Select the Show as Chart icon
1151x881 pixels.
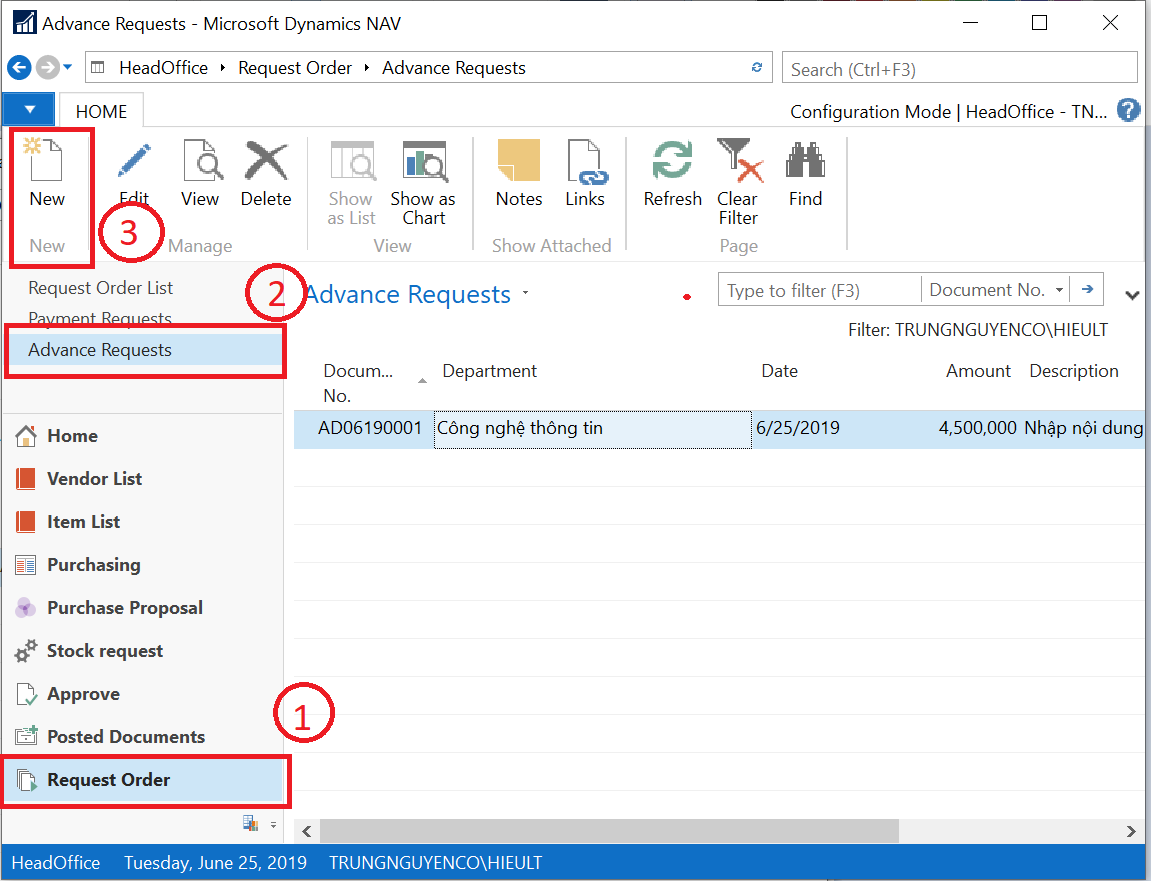[424, 160]
